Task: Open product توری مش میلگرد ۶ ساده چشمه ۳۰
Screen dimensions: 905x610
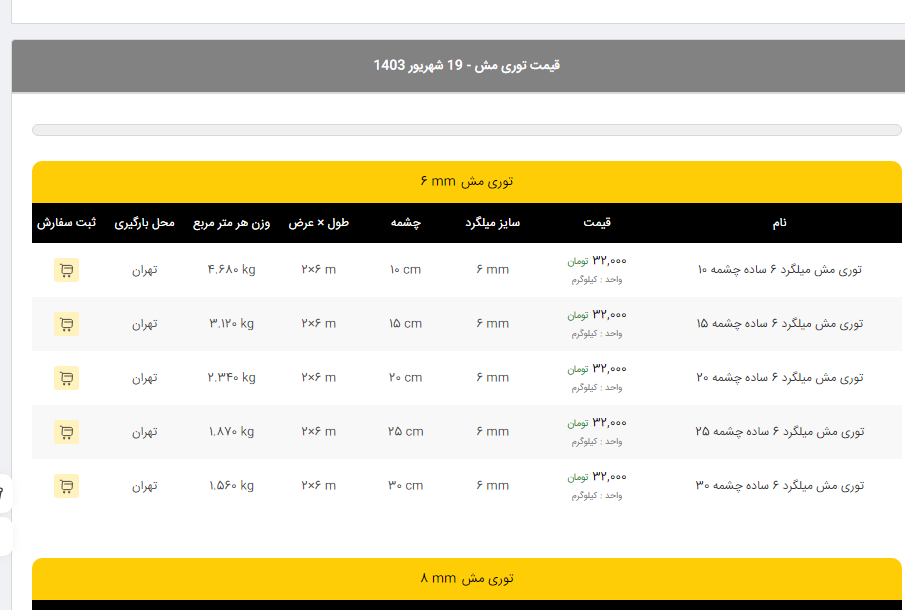Action: [779, 486]
